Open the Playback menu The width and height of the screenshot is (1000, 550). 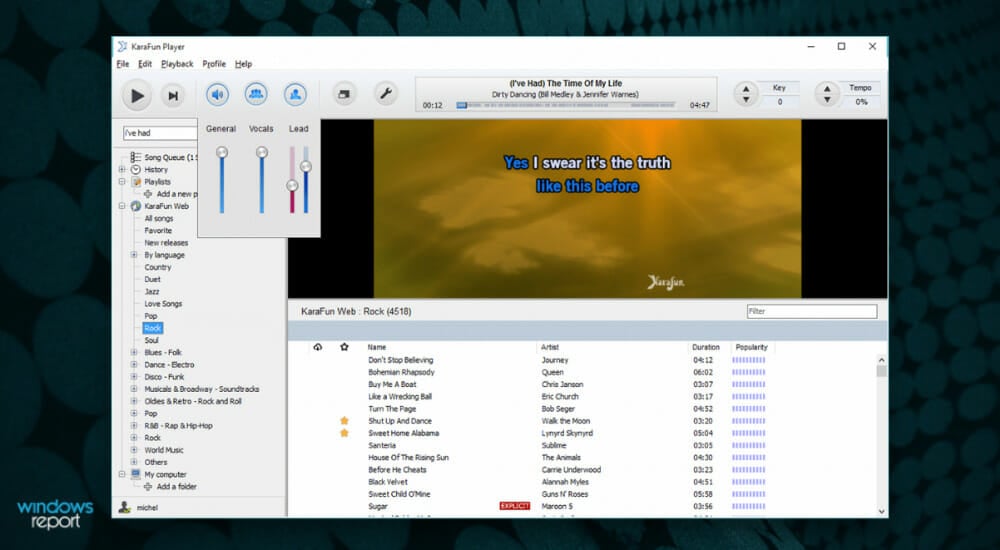[177, 64]
